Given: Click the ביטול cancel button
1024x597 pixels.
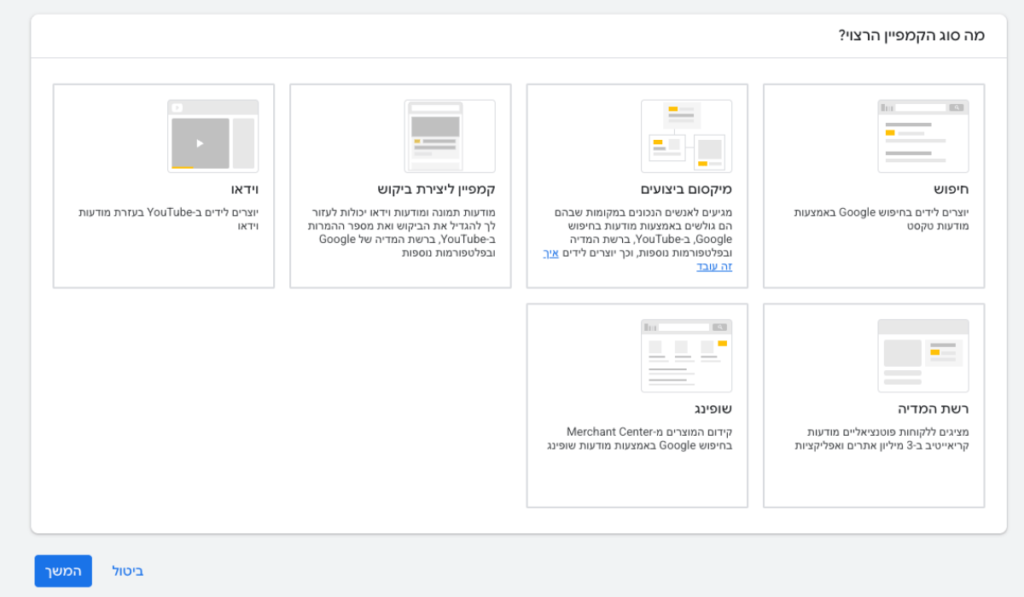Looking at the screenshot, I should point(127,571).
